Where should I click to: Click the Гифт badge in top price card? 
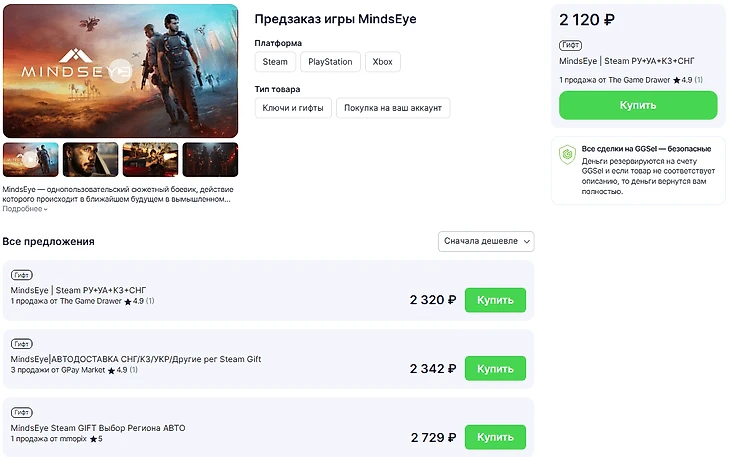tap(571, 45)
